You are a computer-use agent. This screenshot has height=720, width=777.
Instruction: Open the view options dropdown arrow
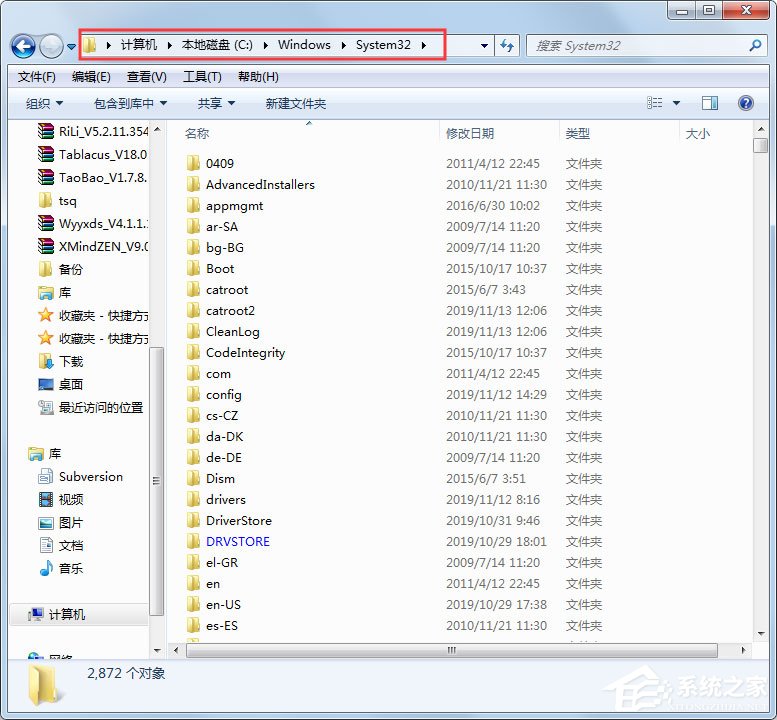pos(677,103)
